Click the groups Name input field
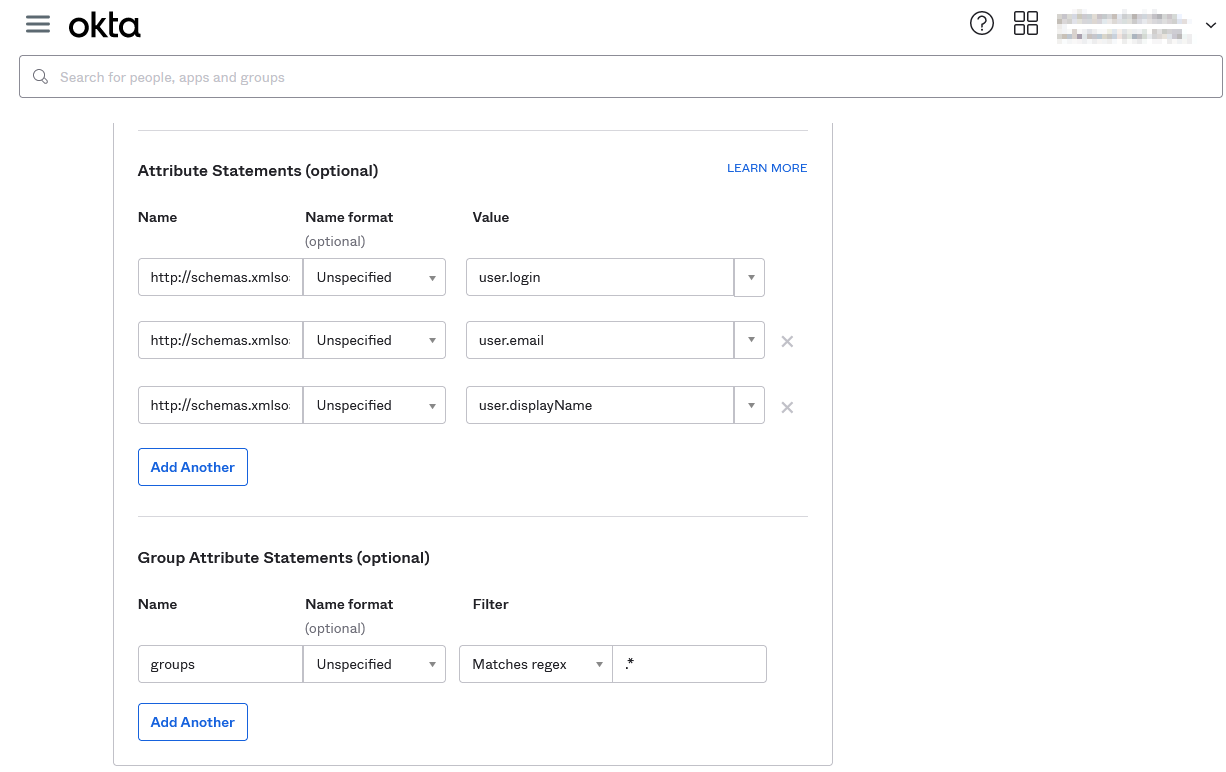1226x772 pixels. pyautogui.click(x=219, y=664)
